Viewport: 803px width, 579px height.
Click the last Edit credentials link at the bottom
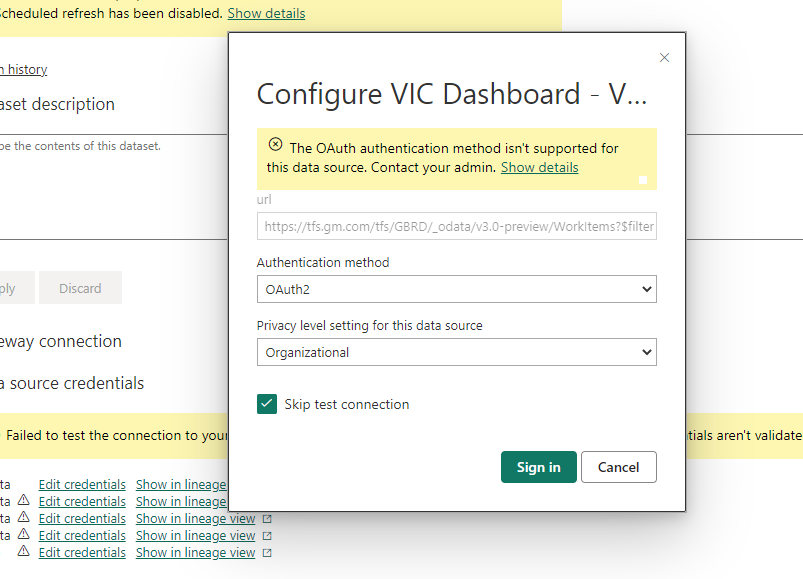82,552
